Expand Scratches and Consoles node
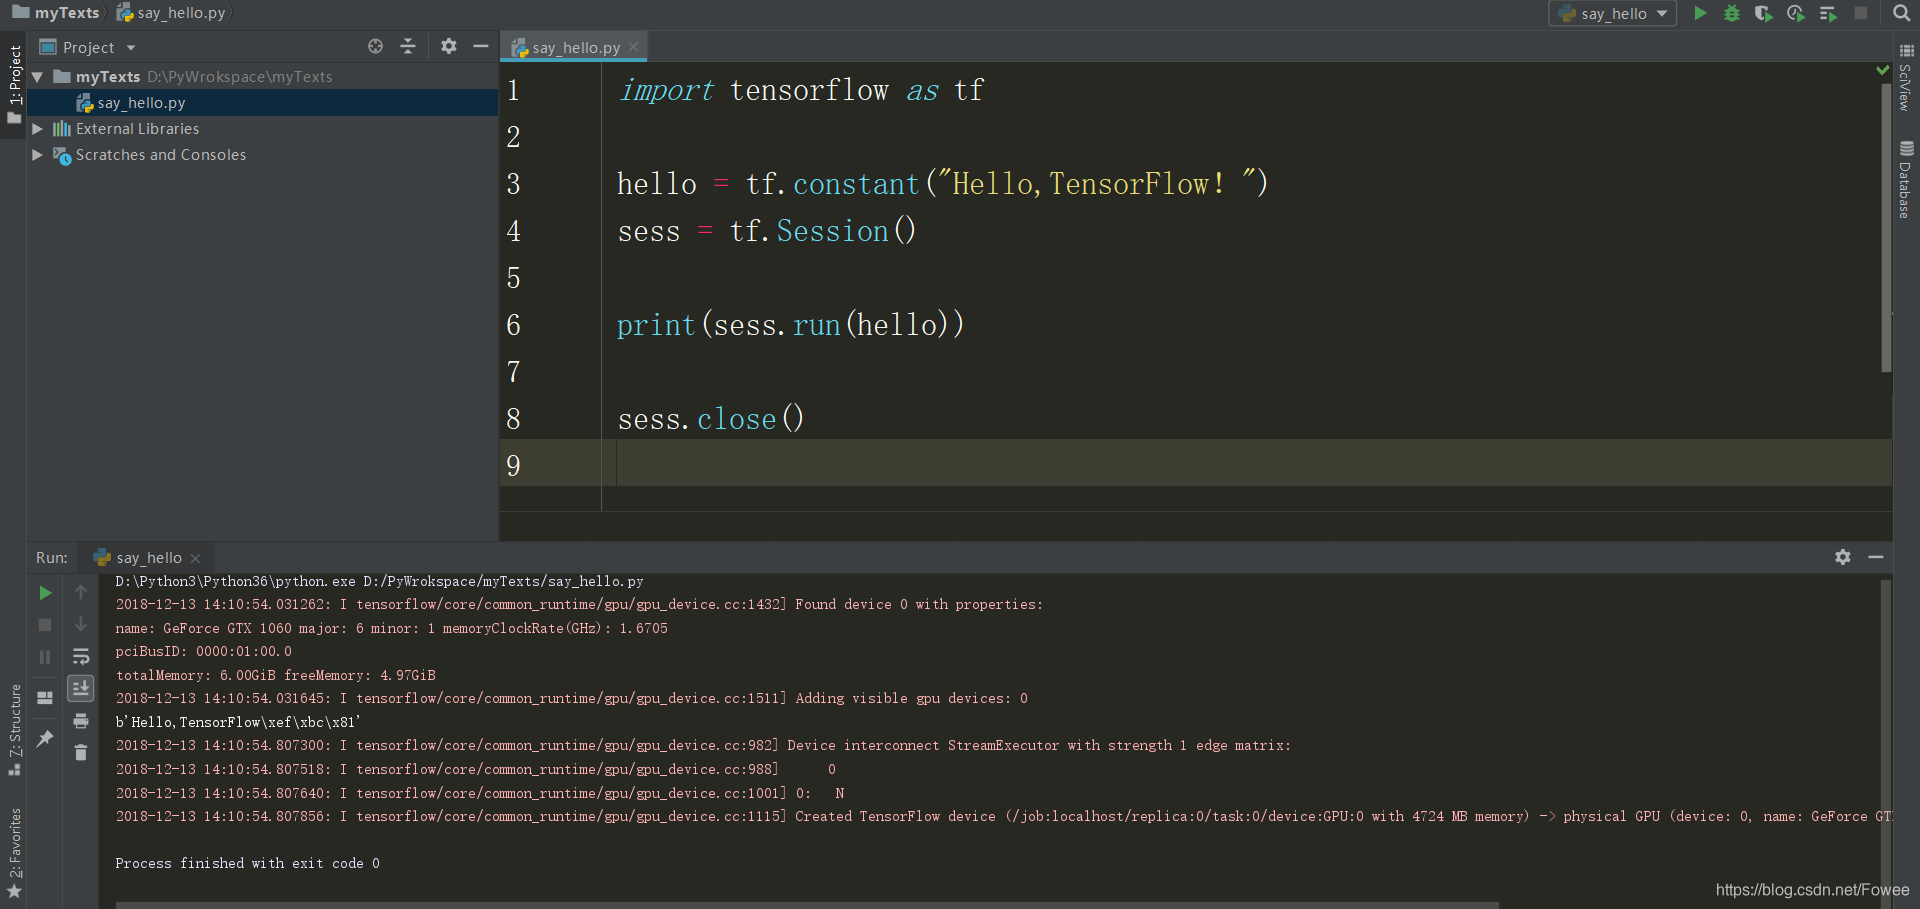 pyautogui.click(x=37, y=155)
